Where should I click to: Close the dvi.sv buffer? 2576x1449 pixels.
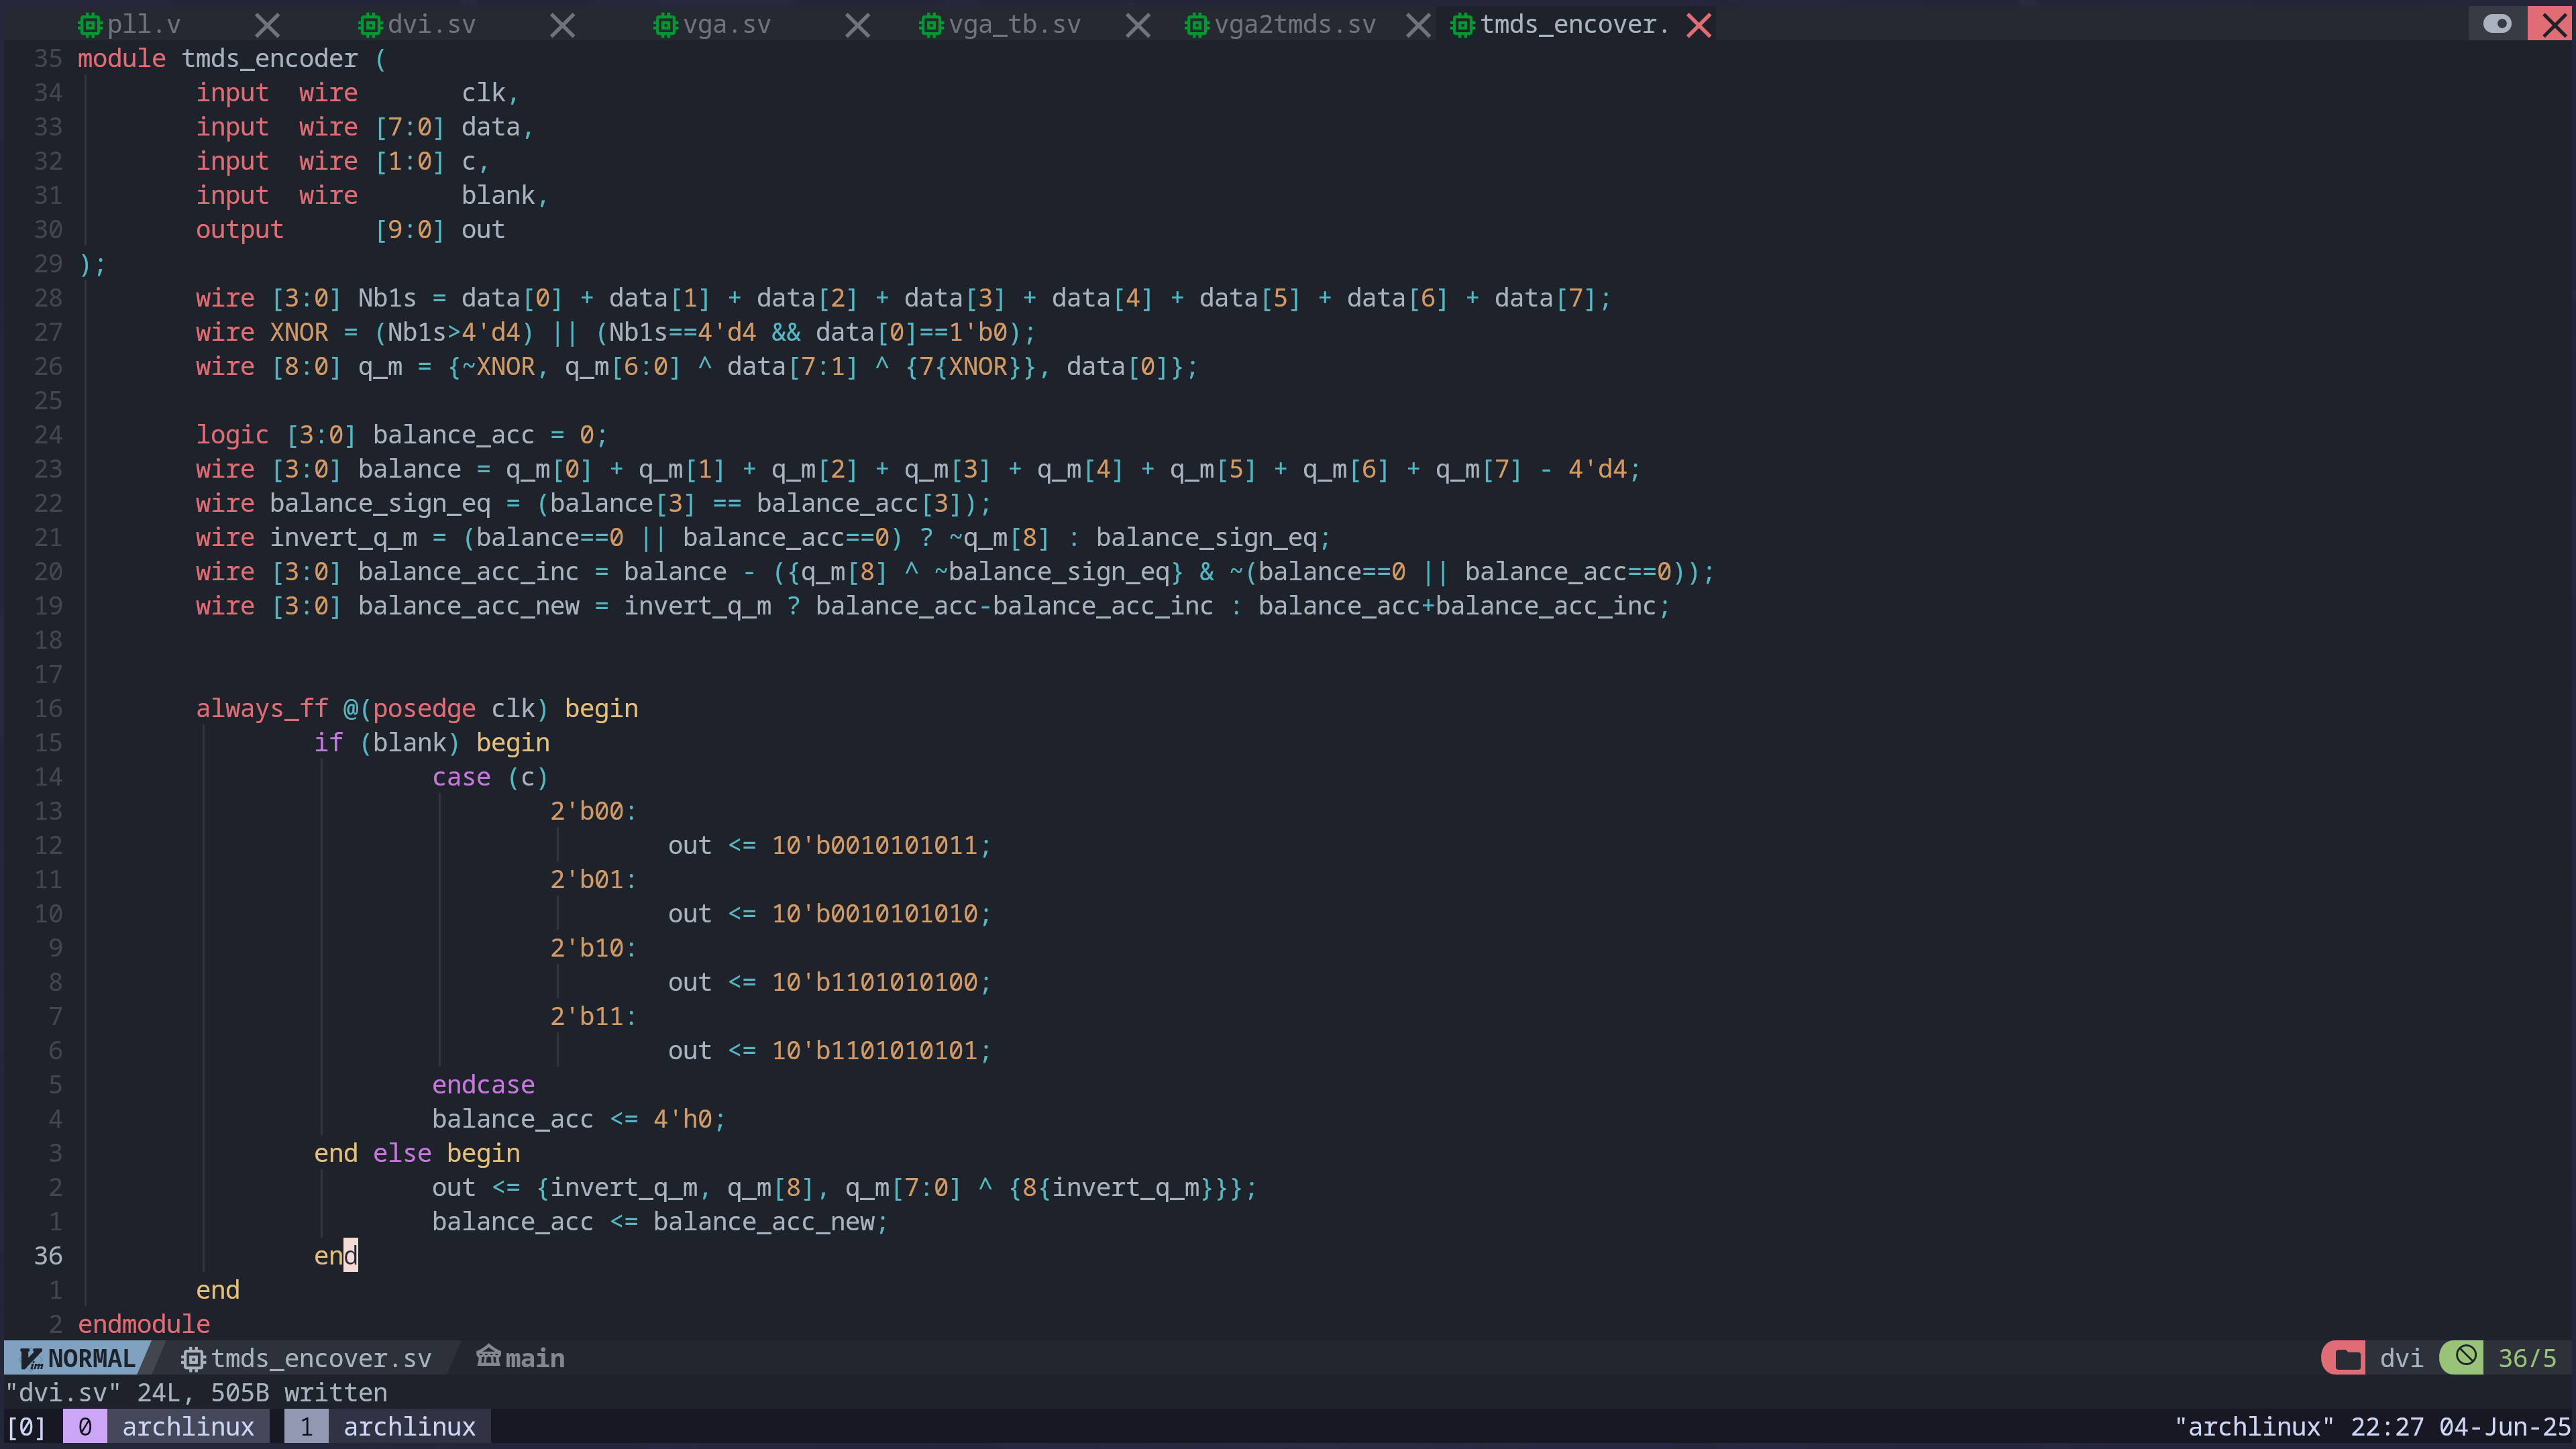[x=563, y=25]
